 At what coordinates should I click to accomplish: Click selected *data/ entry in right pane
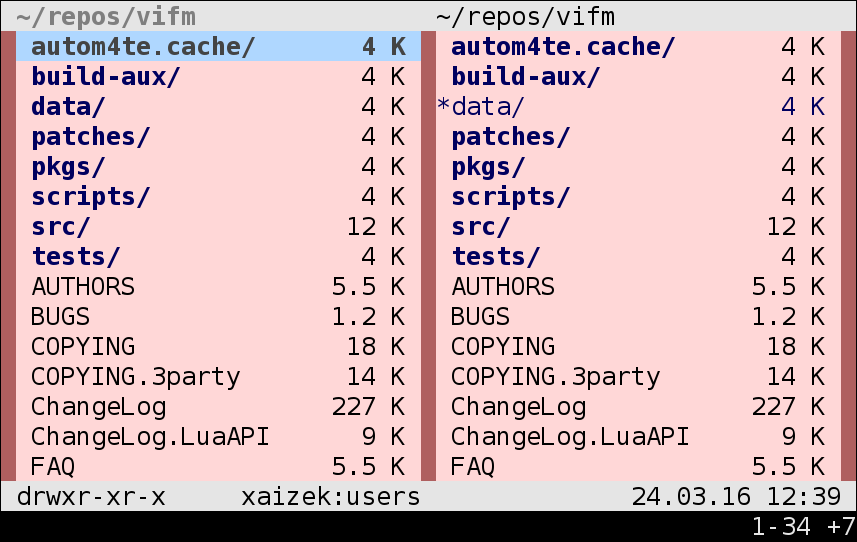[x=638, y=106]
